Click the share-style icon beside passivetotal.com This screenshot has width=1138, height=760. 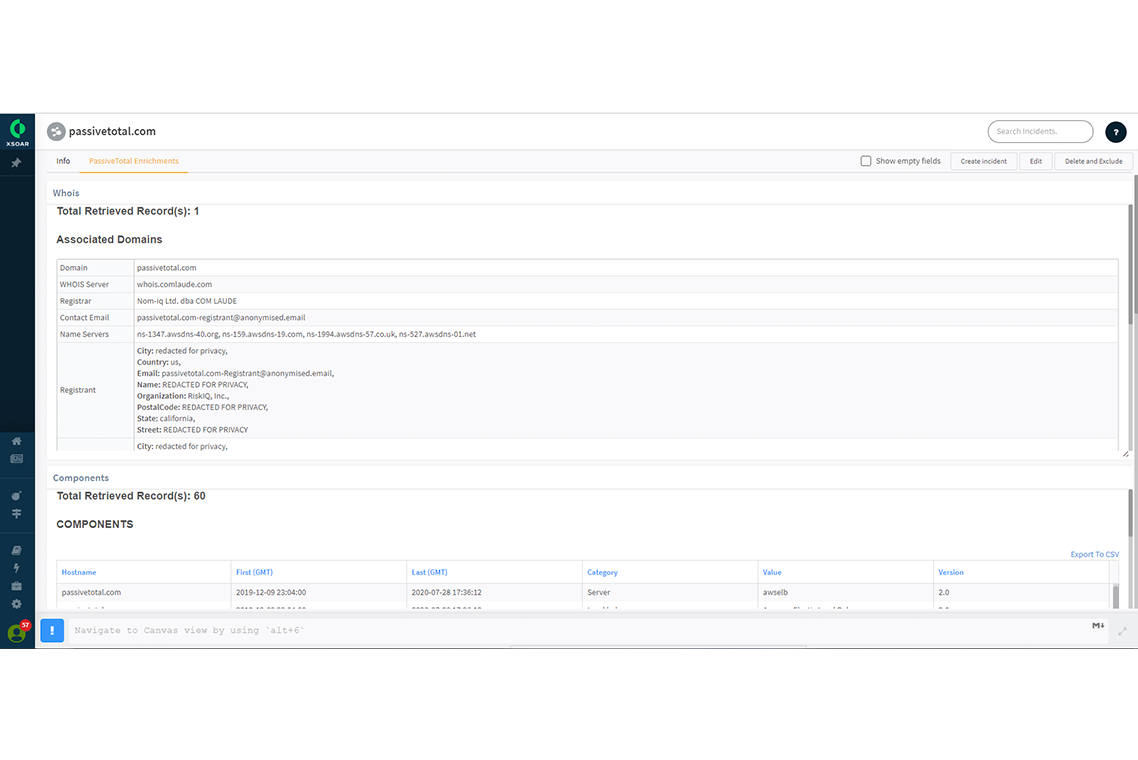tap(56, 131)
